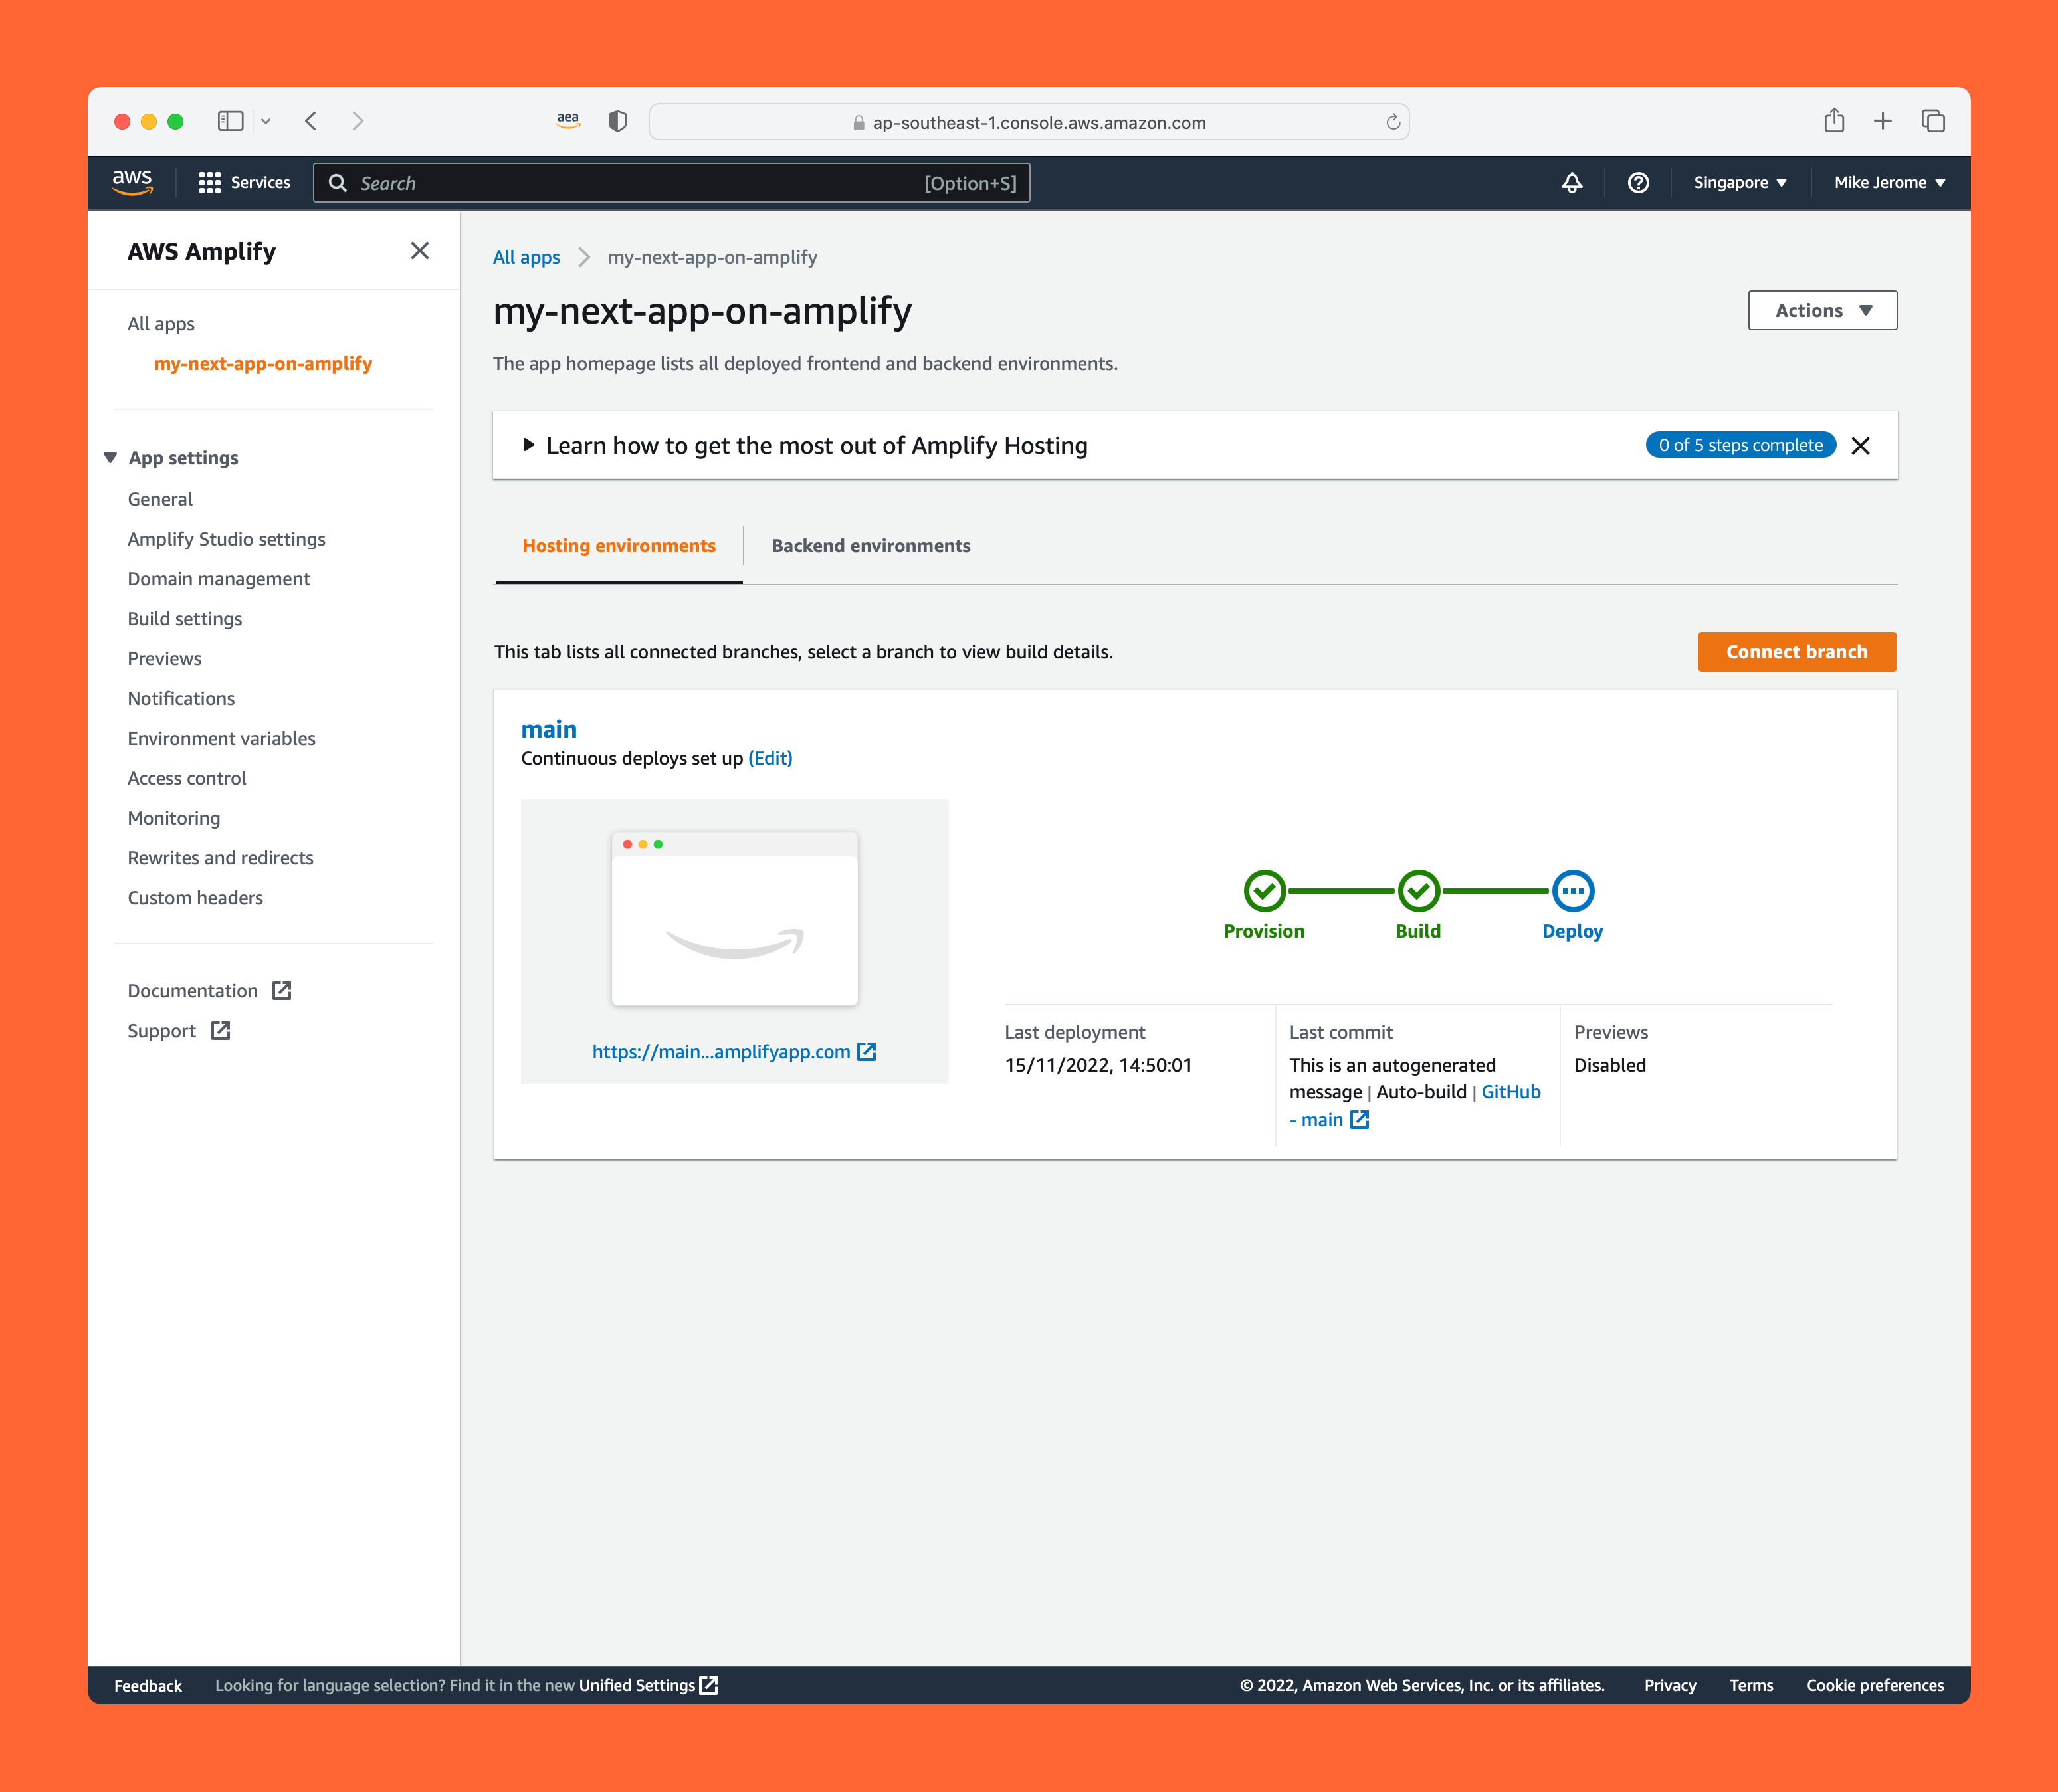Click the Build step checkmark icon

[x=1418, y=890]
